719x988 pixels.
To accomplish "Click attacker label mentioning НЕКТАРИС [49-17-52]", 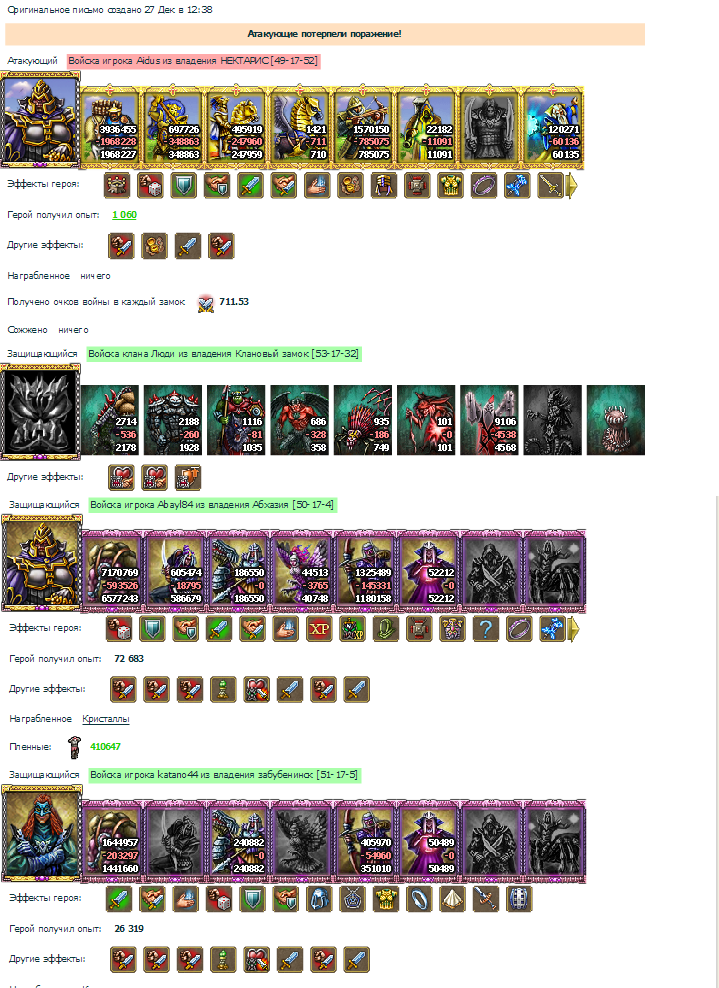I will point(193,61).
